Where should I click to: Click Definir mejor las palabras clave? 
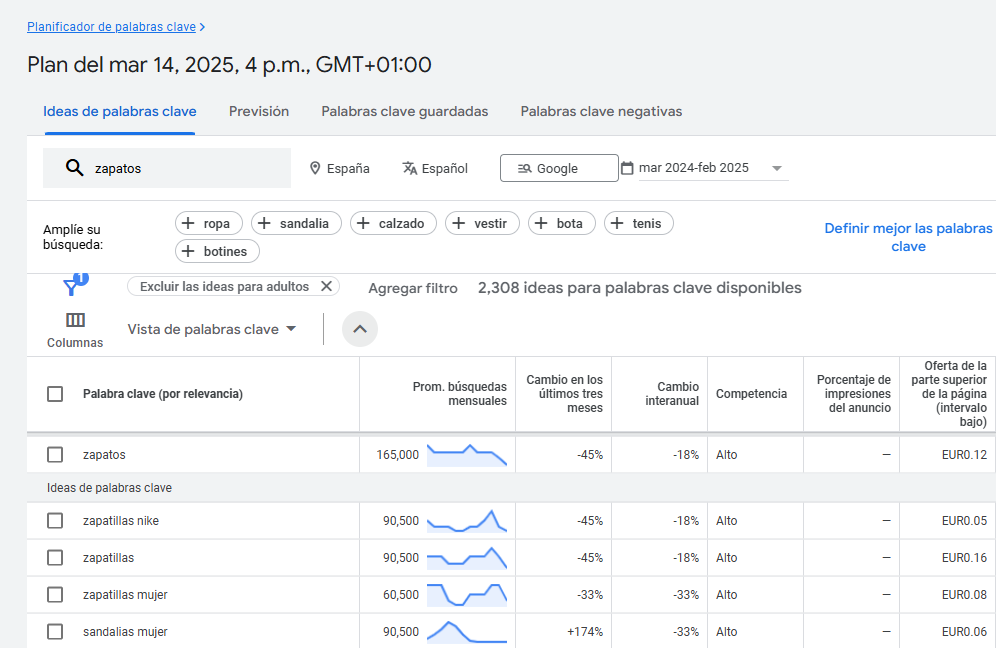click(908, 237)
